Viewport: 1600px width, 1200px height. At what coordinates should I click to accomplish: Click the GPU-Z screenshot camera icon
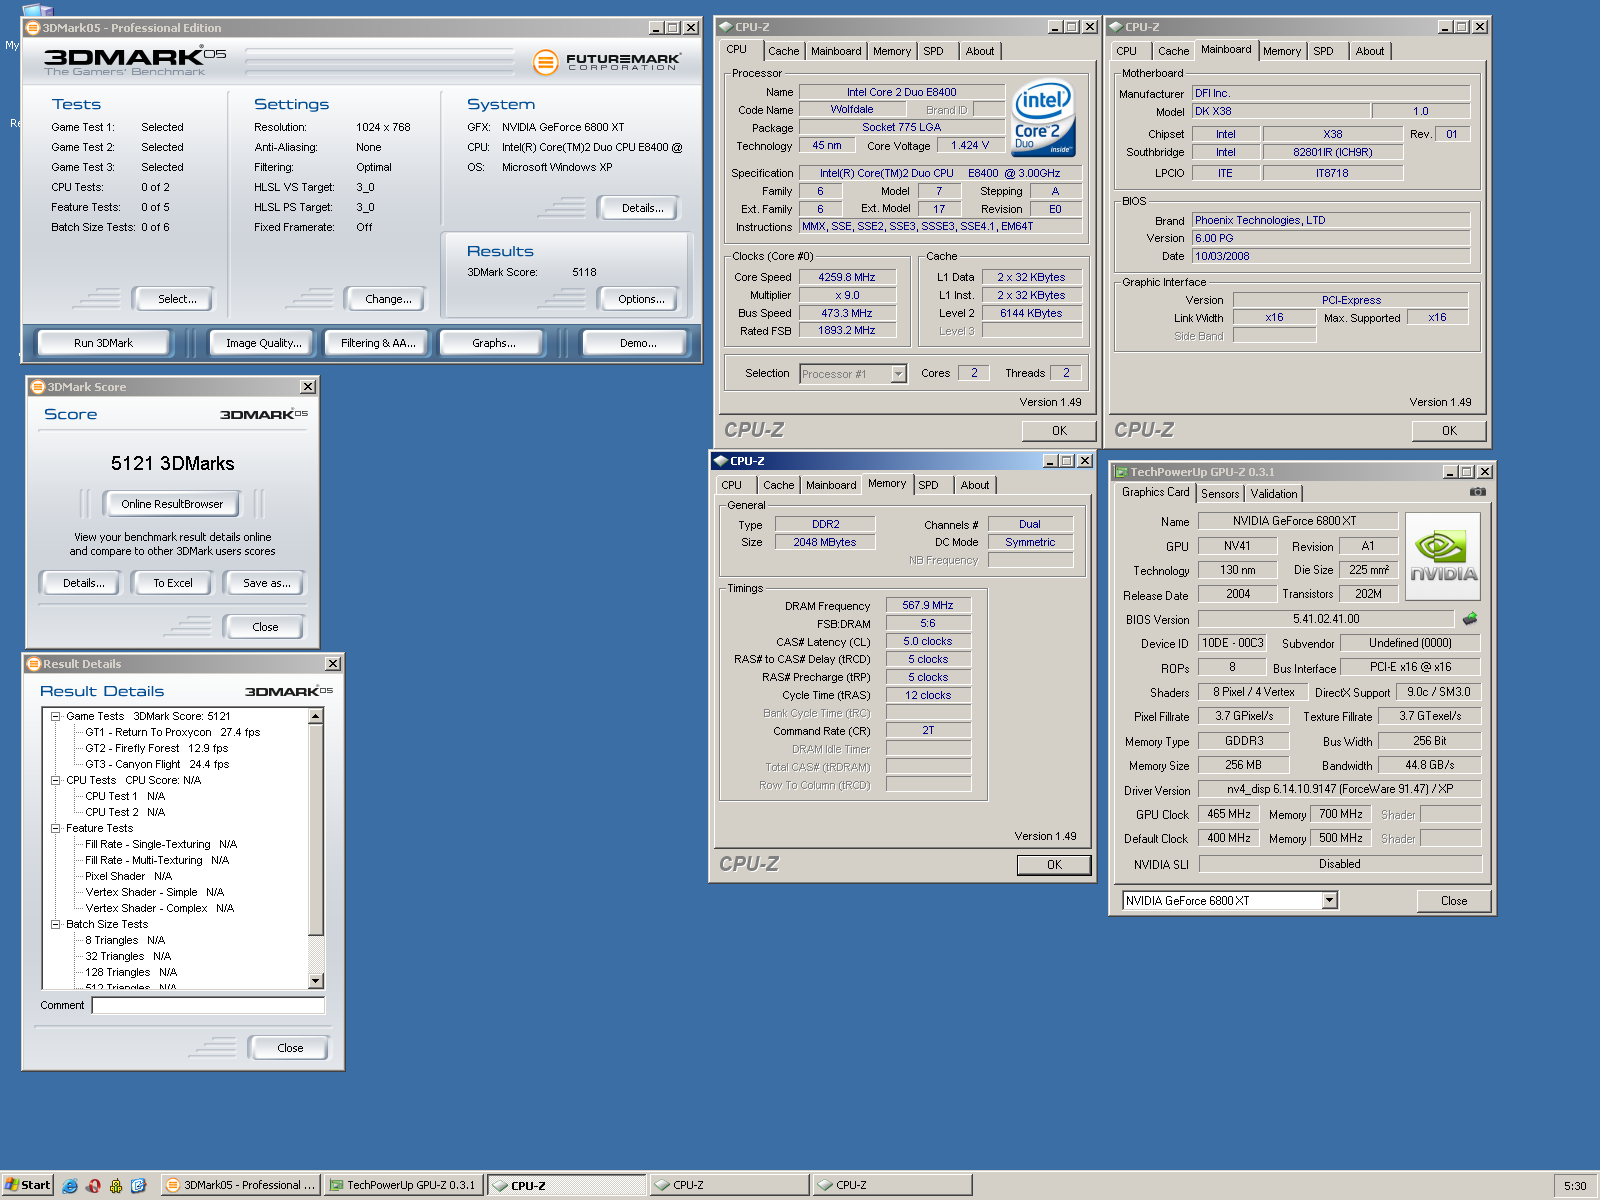pos(1477,492)
